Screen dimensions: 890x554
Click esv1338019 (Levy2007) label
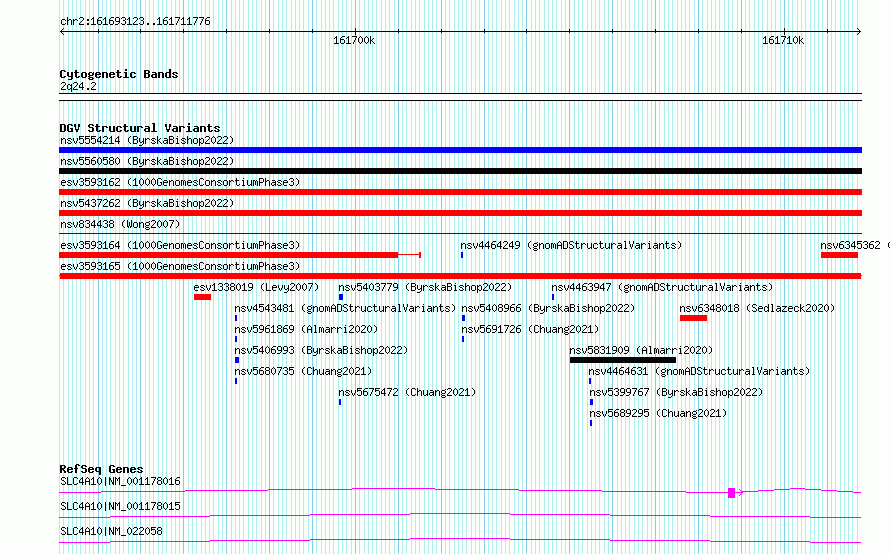point(256,287)
